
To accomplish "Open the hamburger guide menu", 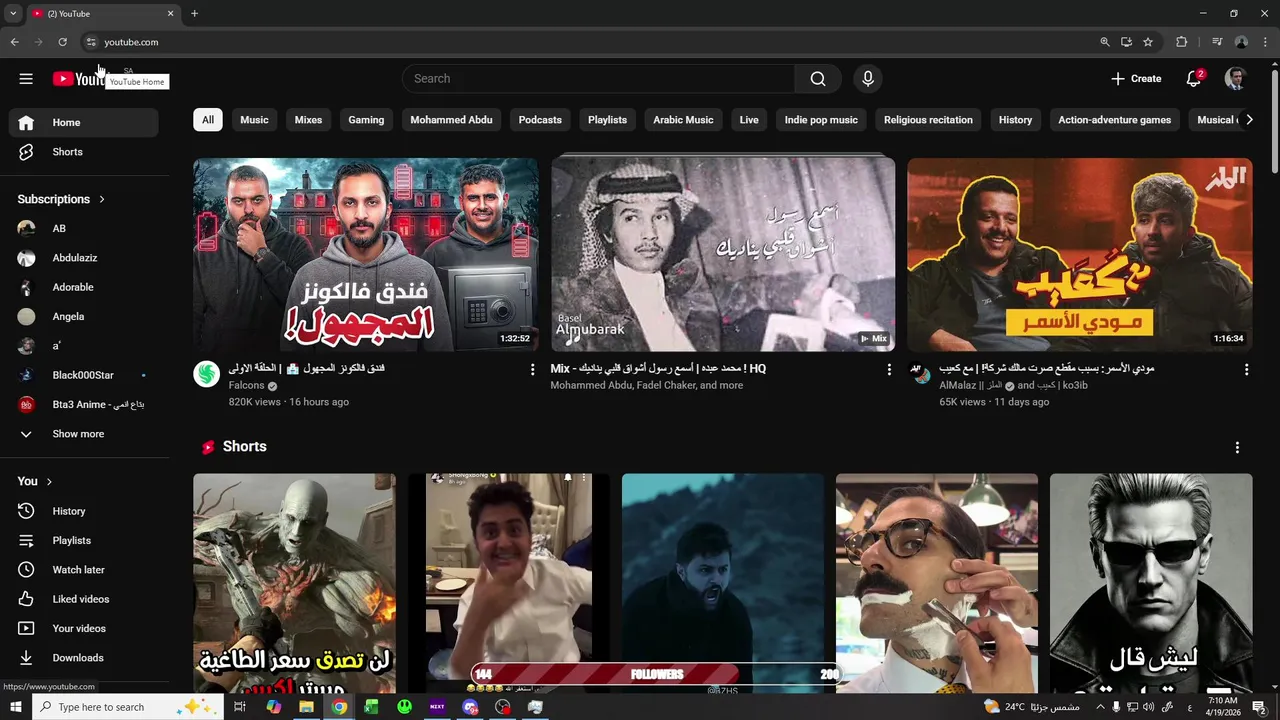I will [x=26, y=79].
